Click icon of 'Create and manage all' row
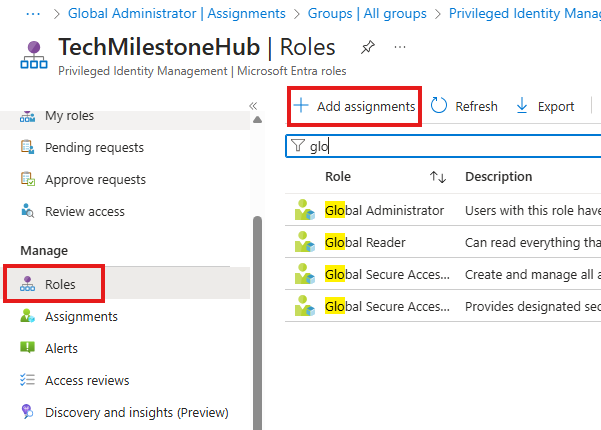Image resolution: width=601 pixels, height=430 pixels. tap(305, 274)
